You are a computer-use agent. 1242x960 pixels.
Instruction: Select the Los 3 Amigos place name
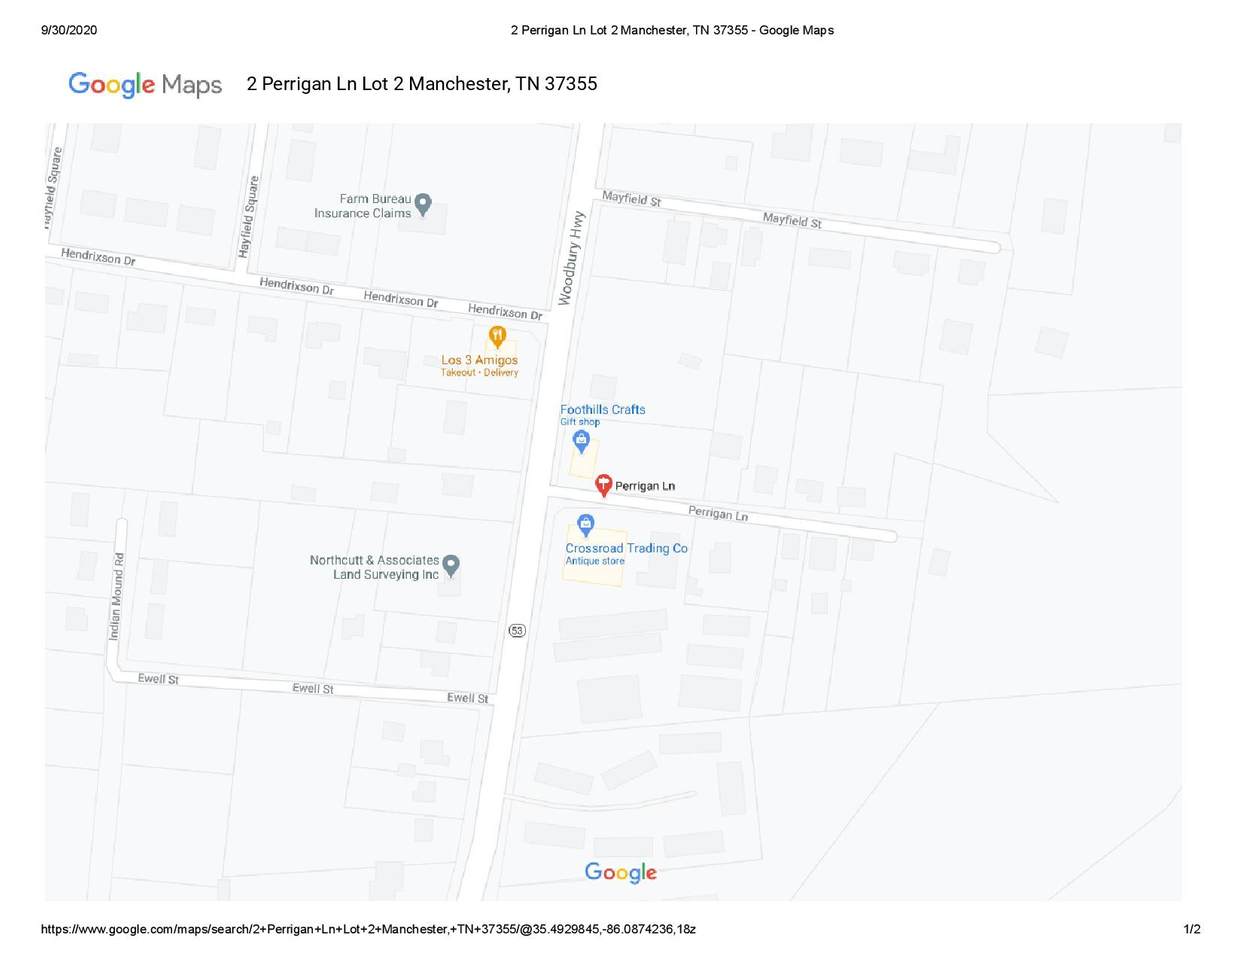[x=480, y=360]
